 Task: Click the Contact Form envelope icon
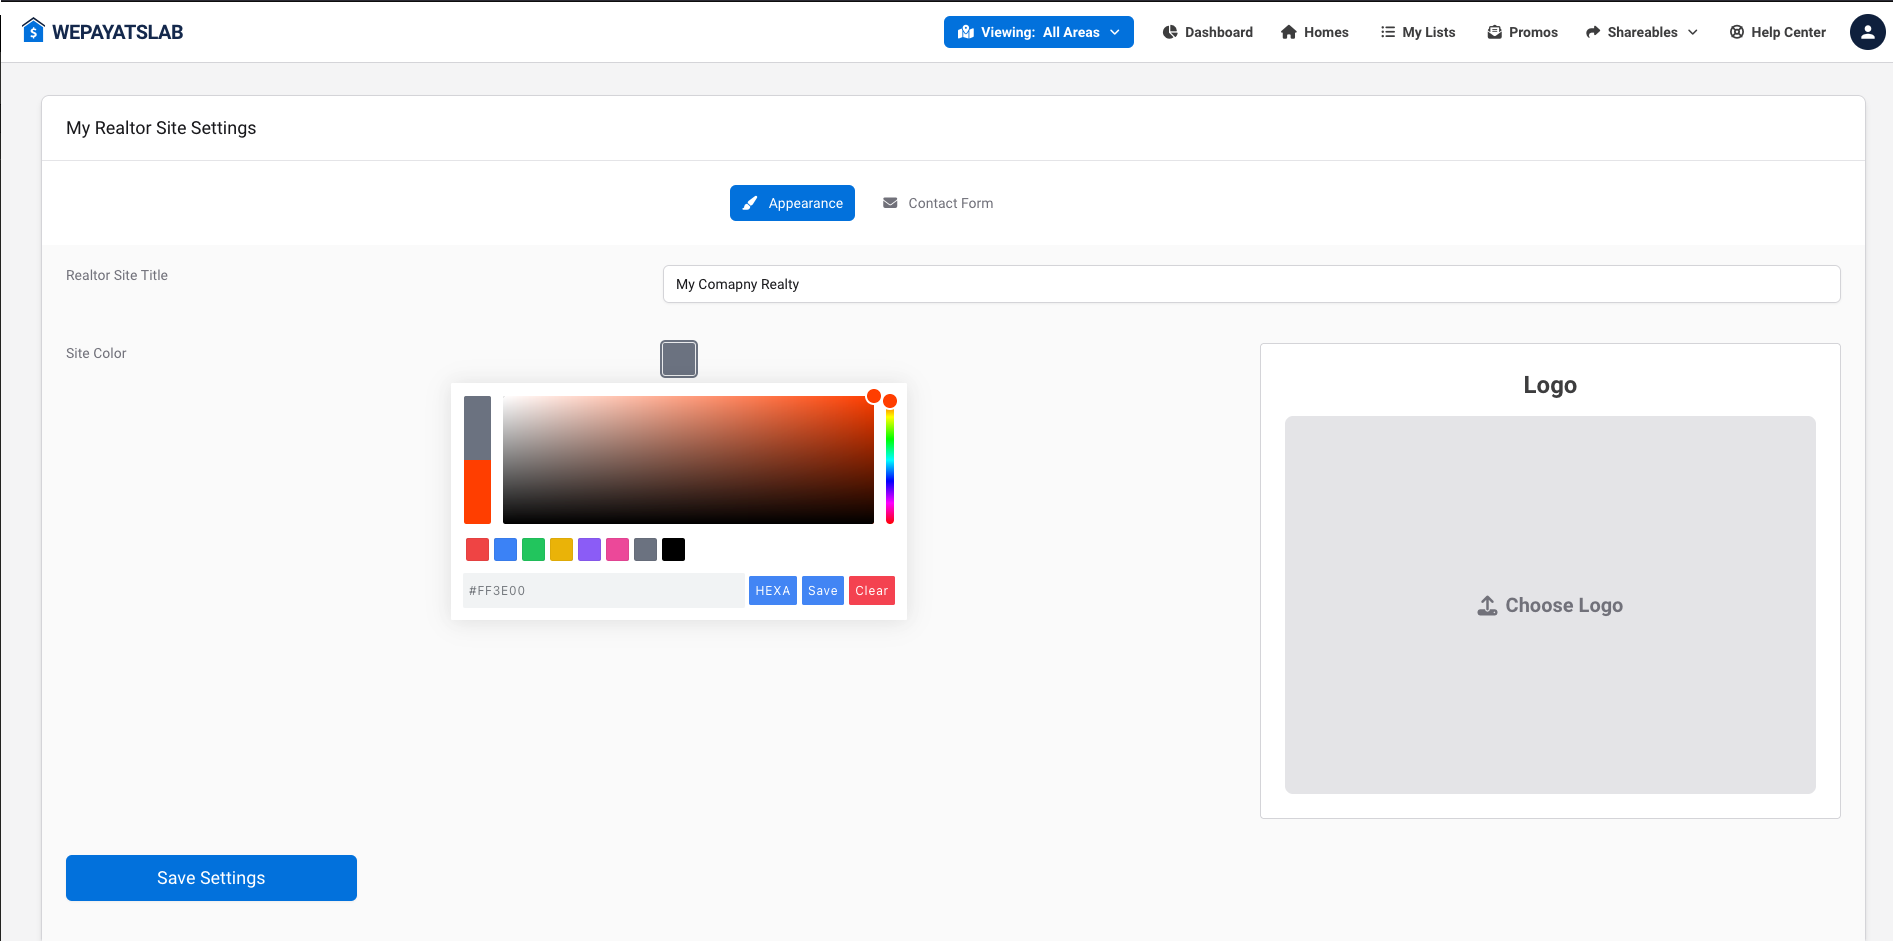(x=890, y=203)
